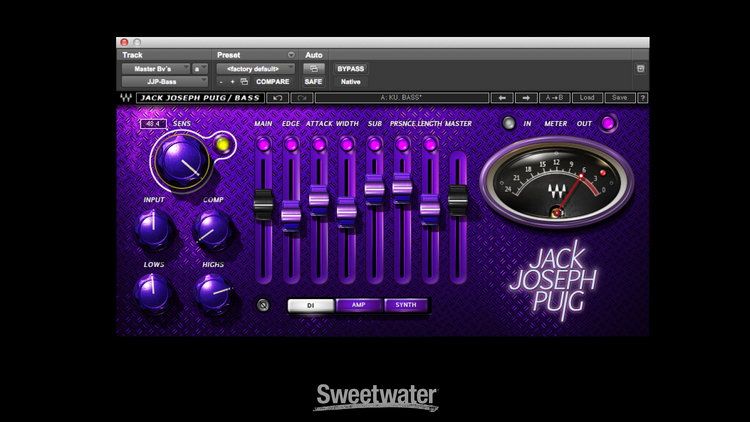750x422 pixels.
Task: Click the undo arrow in Waves toolbar
Action: (277, 98)
